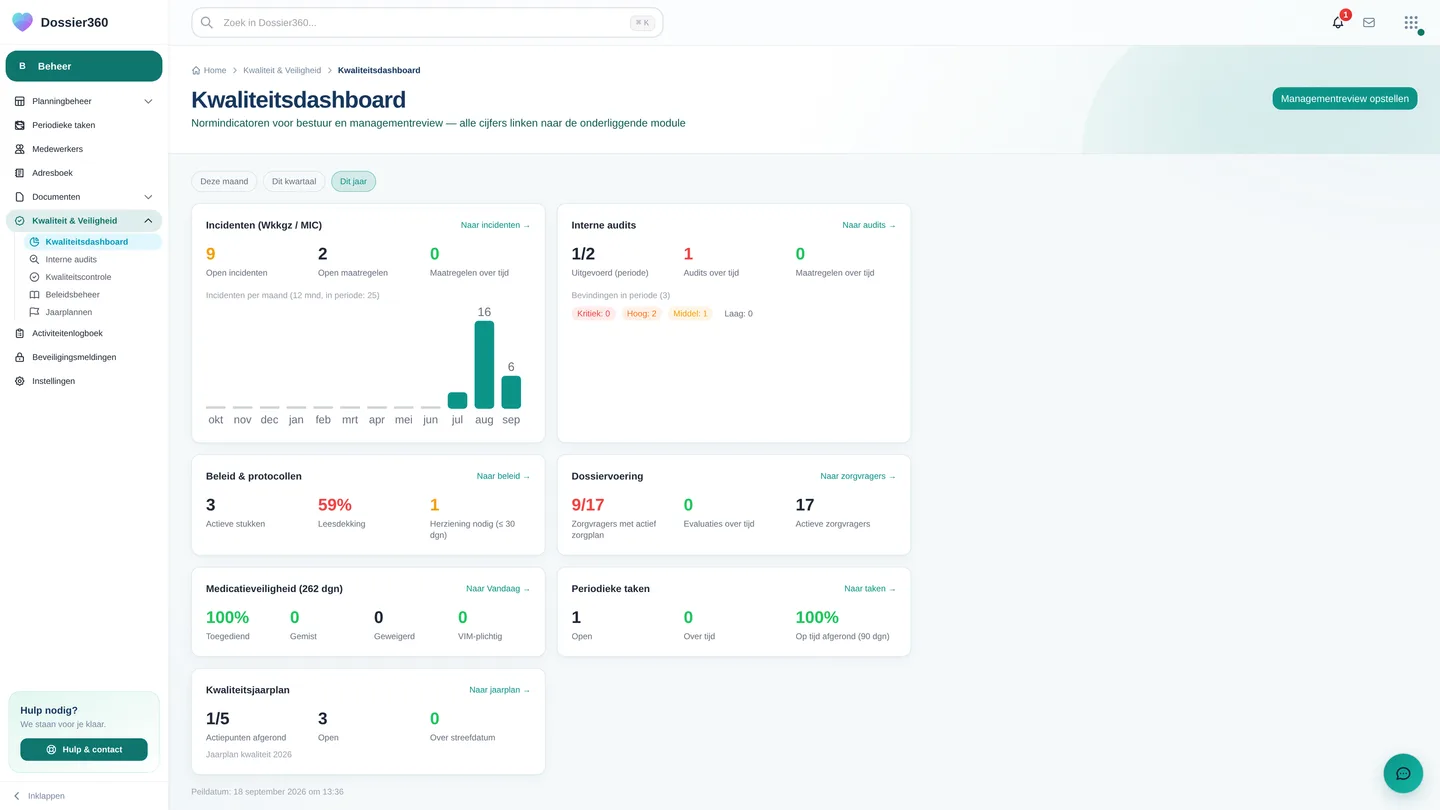Click the Activiteitenlogboek clipboard icon
Screen dimensions: 1440x810
coord(20,333)
